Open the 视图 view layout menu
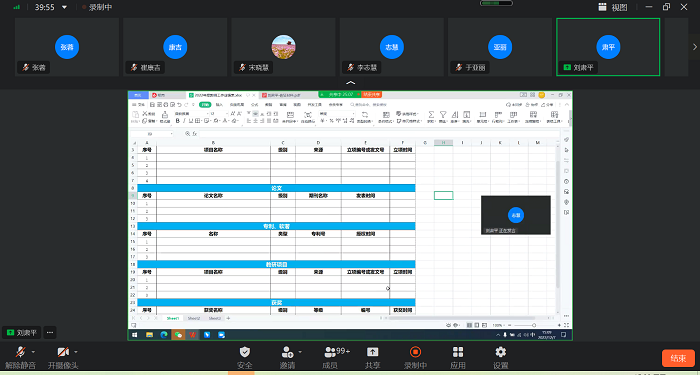 [x=612, y=7]
